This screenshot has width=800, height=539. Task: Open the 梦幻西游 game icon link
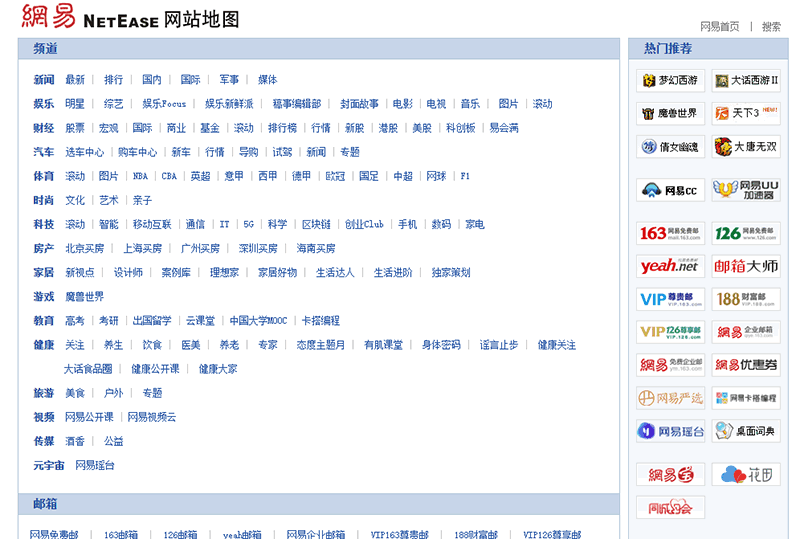(x=670, y=81)
